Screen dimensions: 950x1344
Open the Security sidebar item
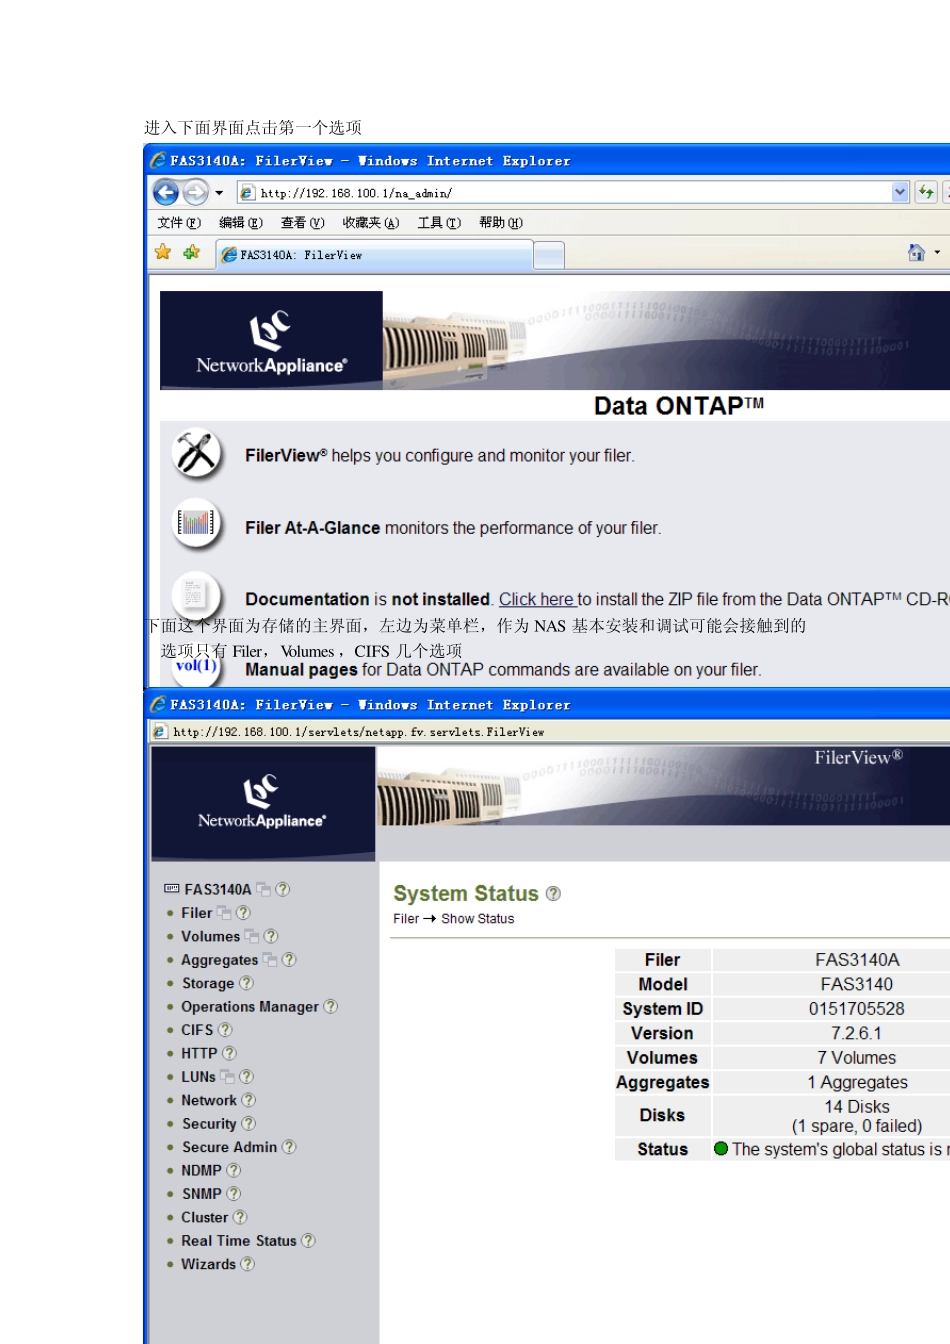[209, 1124]
